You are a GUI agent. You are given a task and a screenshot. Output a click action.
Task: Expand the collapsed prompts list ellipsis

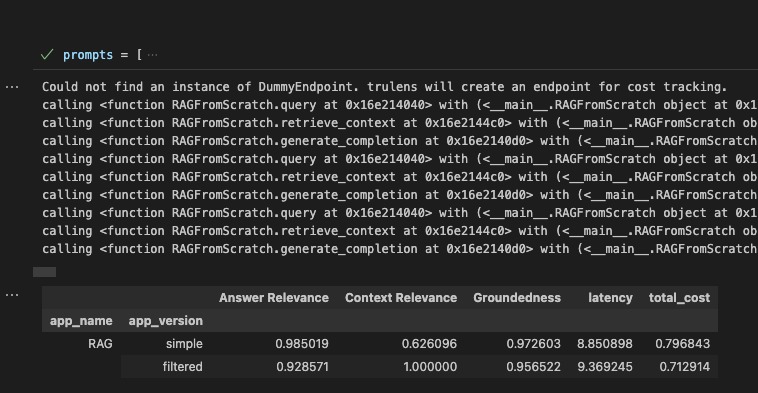152,55
